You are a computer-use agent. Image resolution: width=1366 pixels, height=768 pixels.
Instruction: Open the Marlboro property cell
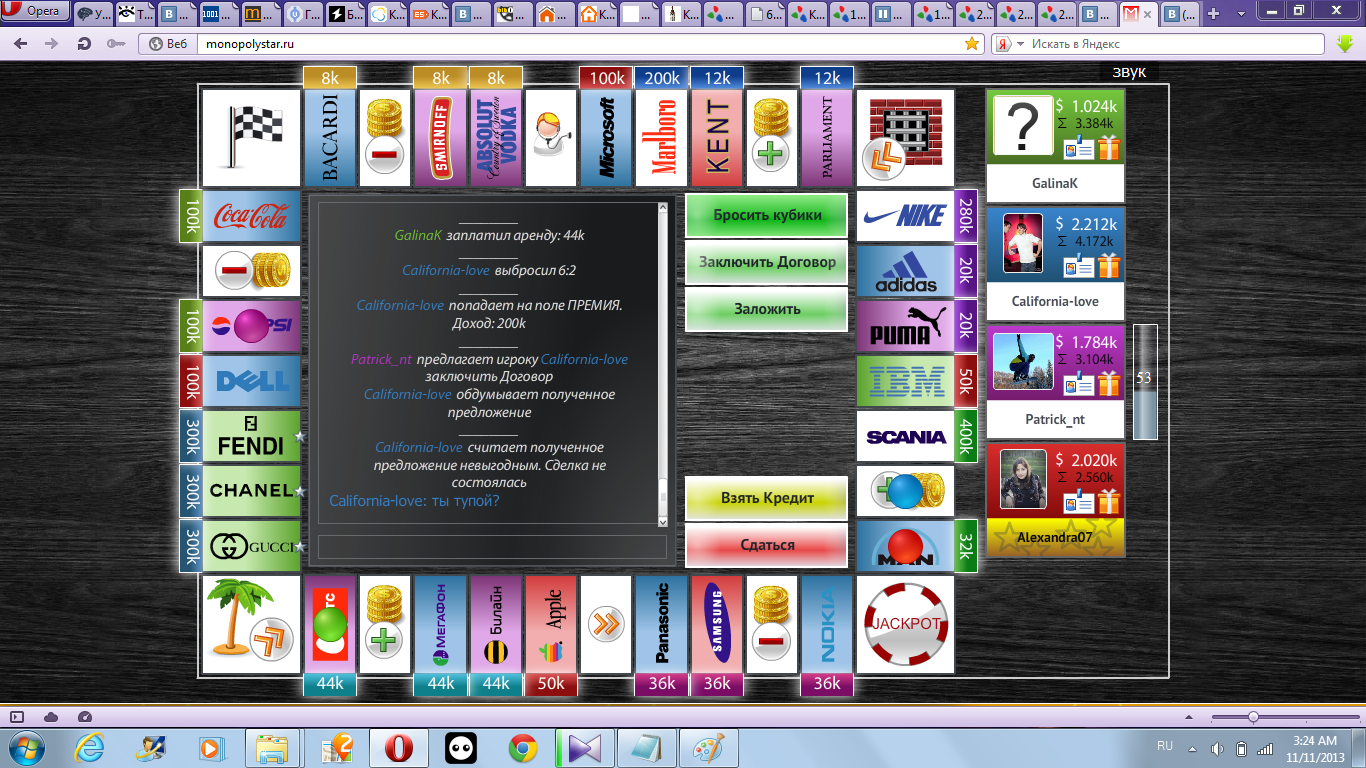coord(661,138)
